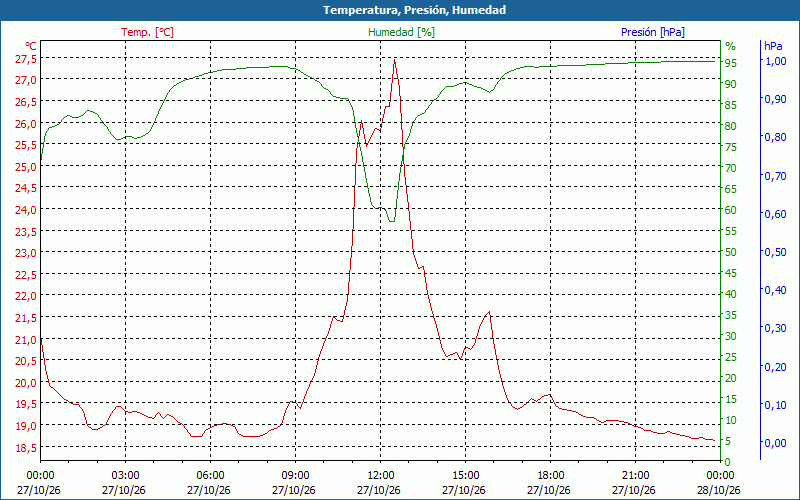The height and width of the screenshot is (500, 800).
Task: Click the '18:00' time axis label
Action: point(551,476)
